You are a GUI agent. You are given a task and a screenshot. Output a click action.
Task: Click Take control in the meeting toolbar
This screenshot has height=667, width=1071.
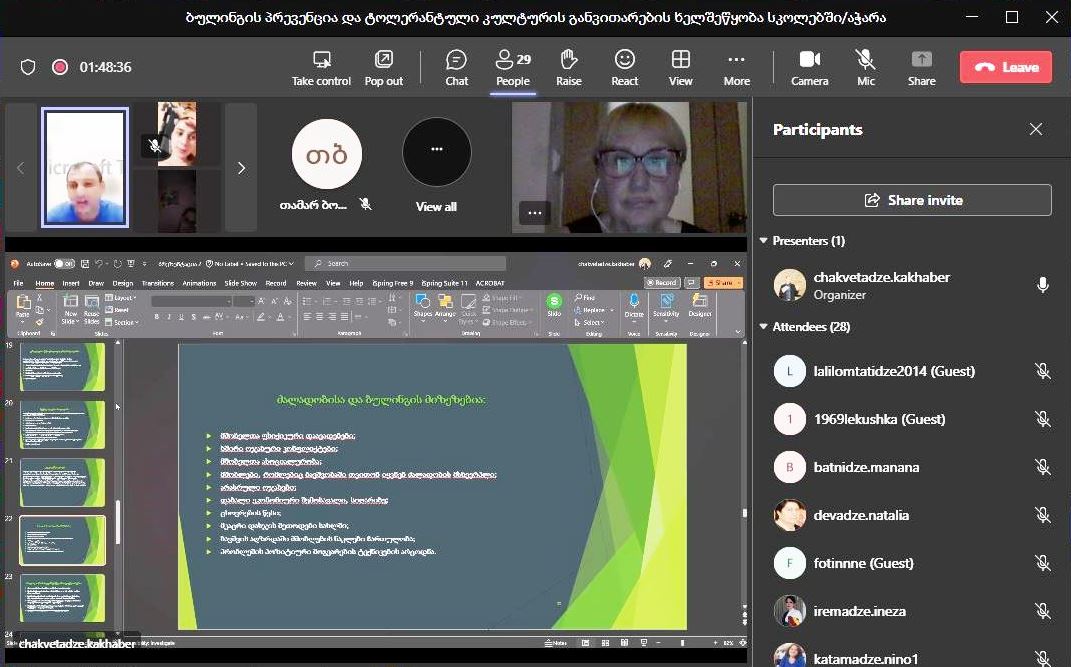pos(321,68)
